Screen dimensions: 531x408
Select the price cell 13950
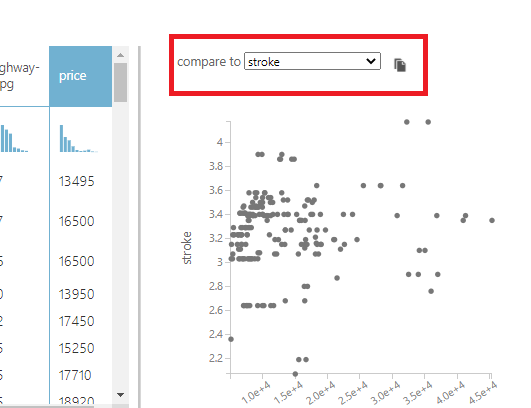(x=77, y=294)
